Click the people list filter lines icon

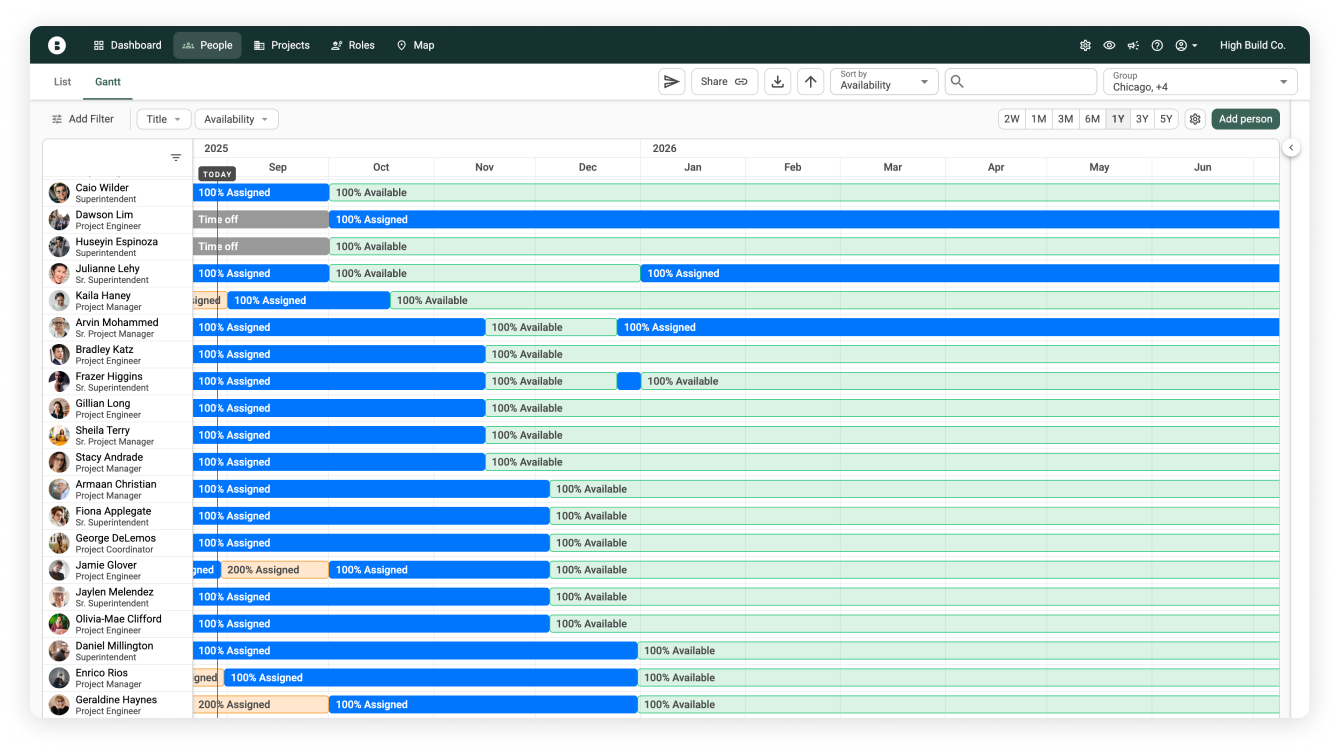point(176,158)
